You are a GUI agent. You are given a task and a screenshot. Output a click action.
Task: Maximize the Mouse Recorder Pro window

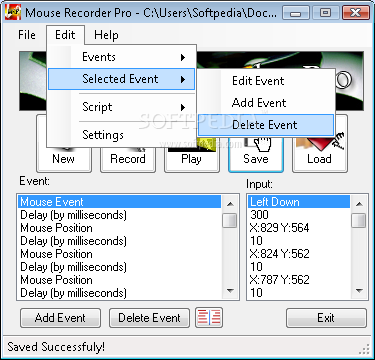pos(325,13)
